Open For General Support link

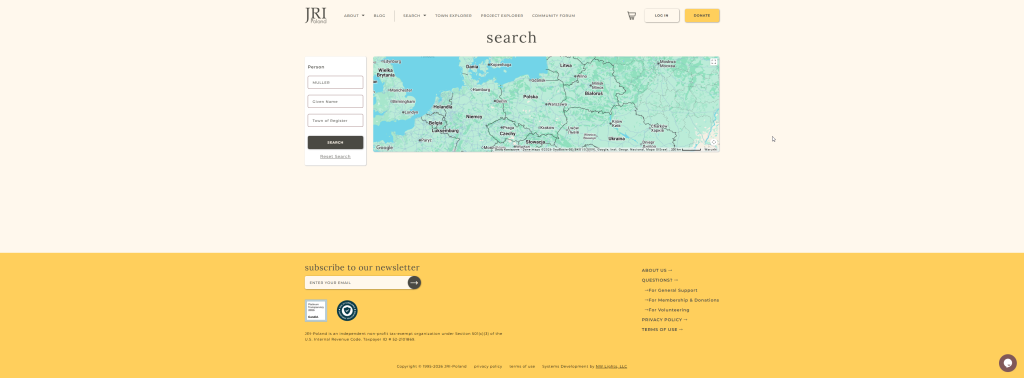pos(671,290)
